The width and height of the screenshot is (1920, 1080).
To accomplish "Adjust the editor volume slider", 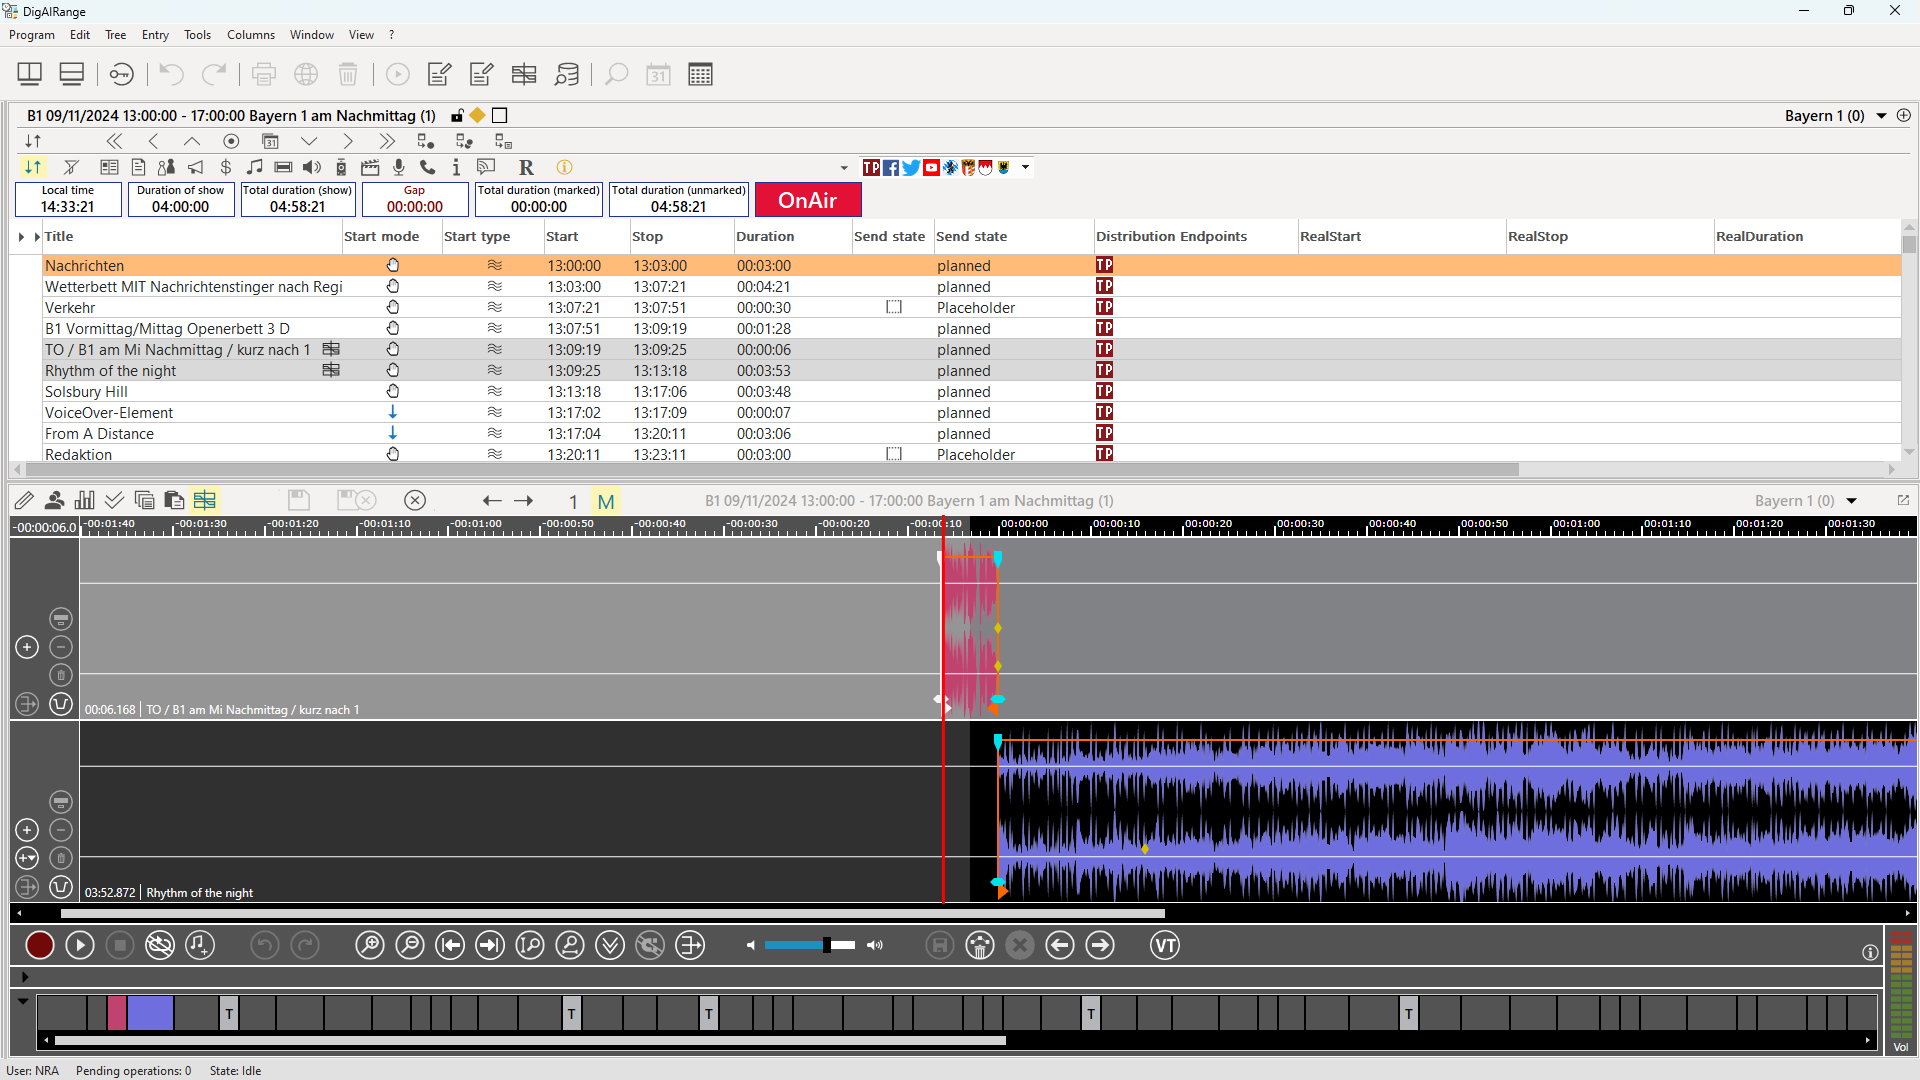I will [826, 945].
